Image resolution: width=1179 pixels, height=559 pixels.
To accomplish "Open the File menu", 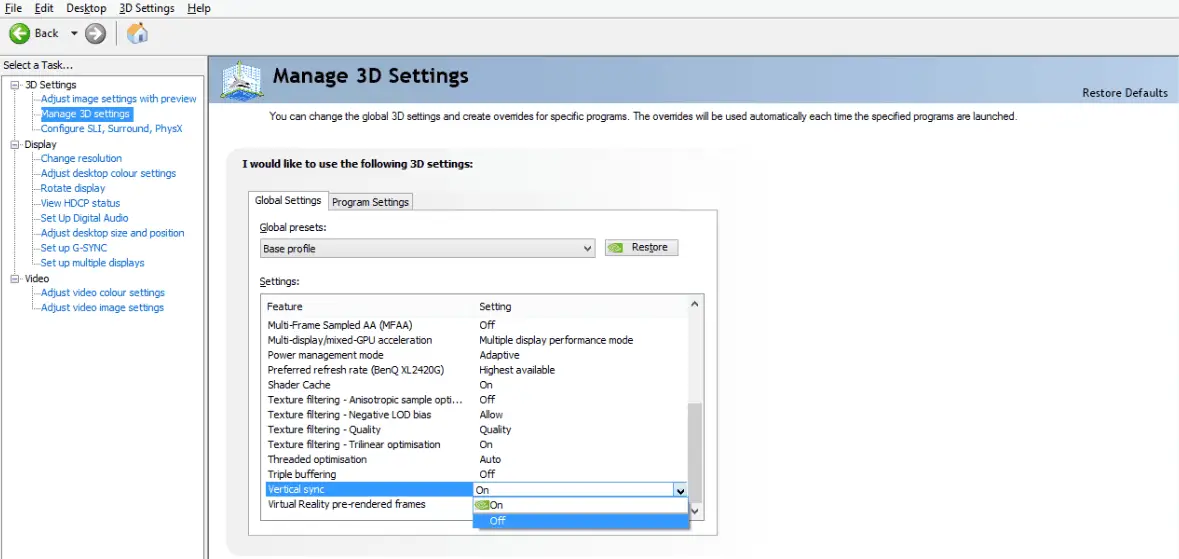I will [14, 8].
